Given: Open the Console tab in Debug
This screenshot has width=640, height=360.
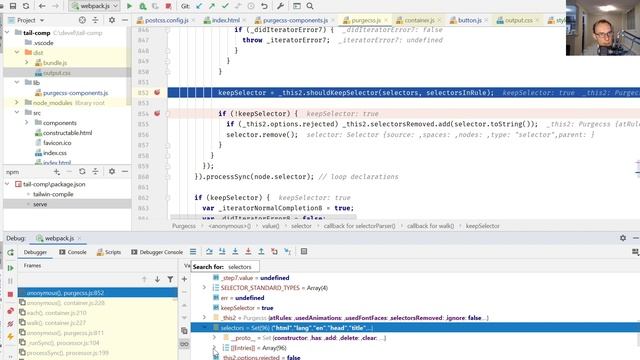Looking at the screenshot, I should pos(73,252).
